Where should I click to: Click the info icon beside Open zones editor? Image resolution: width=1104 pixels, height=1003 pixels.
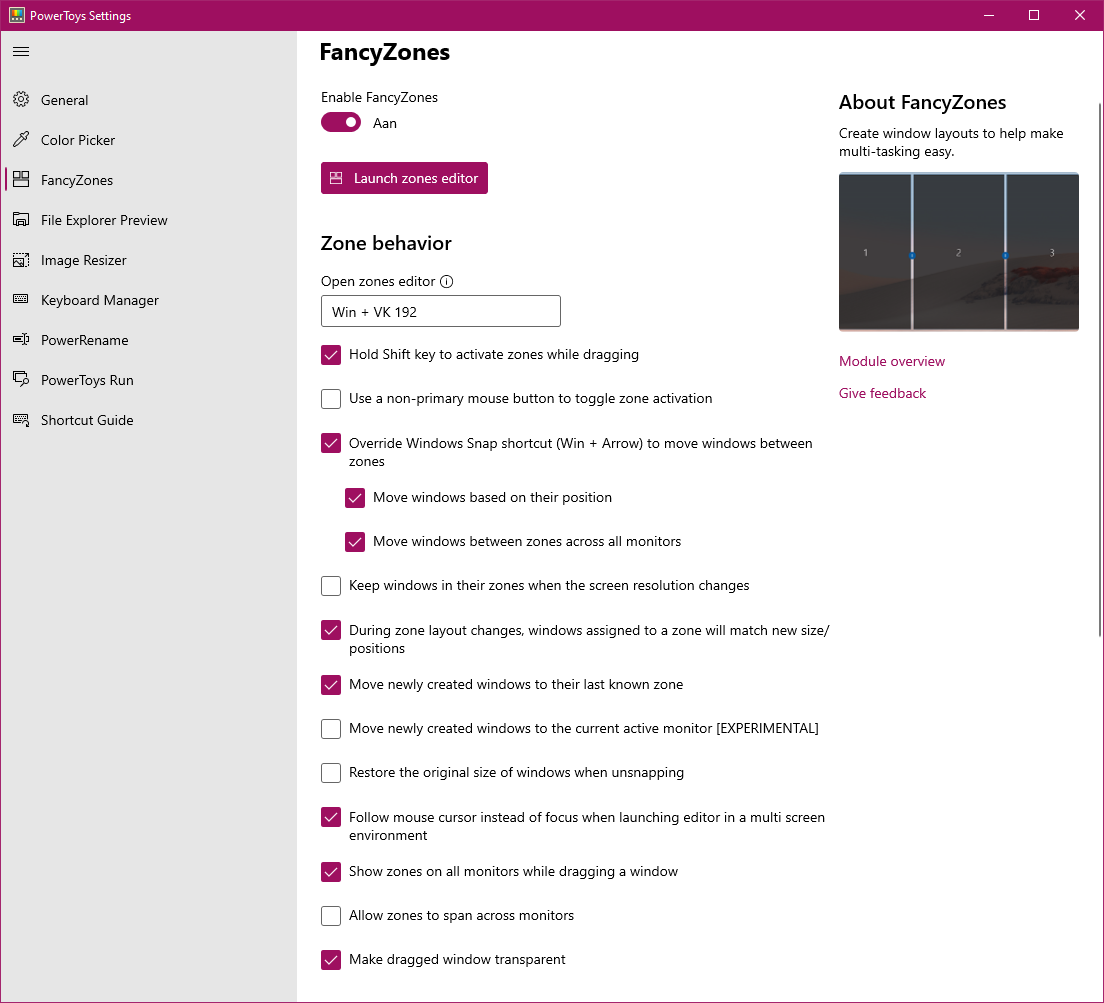pos(446,282)
